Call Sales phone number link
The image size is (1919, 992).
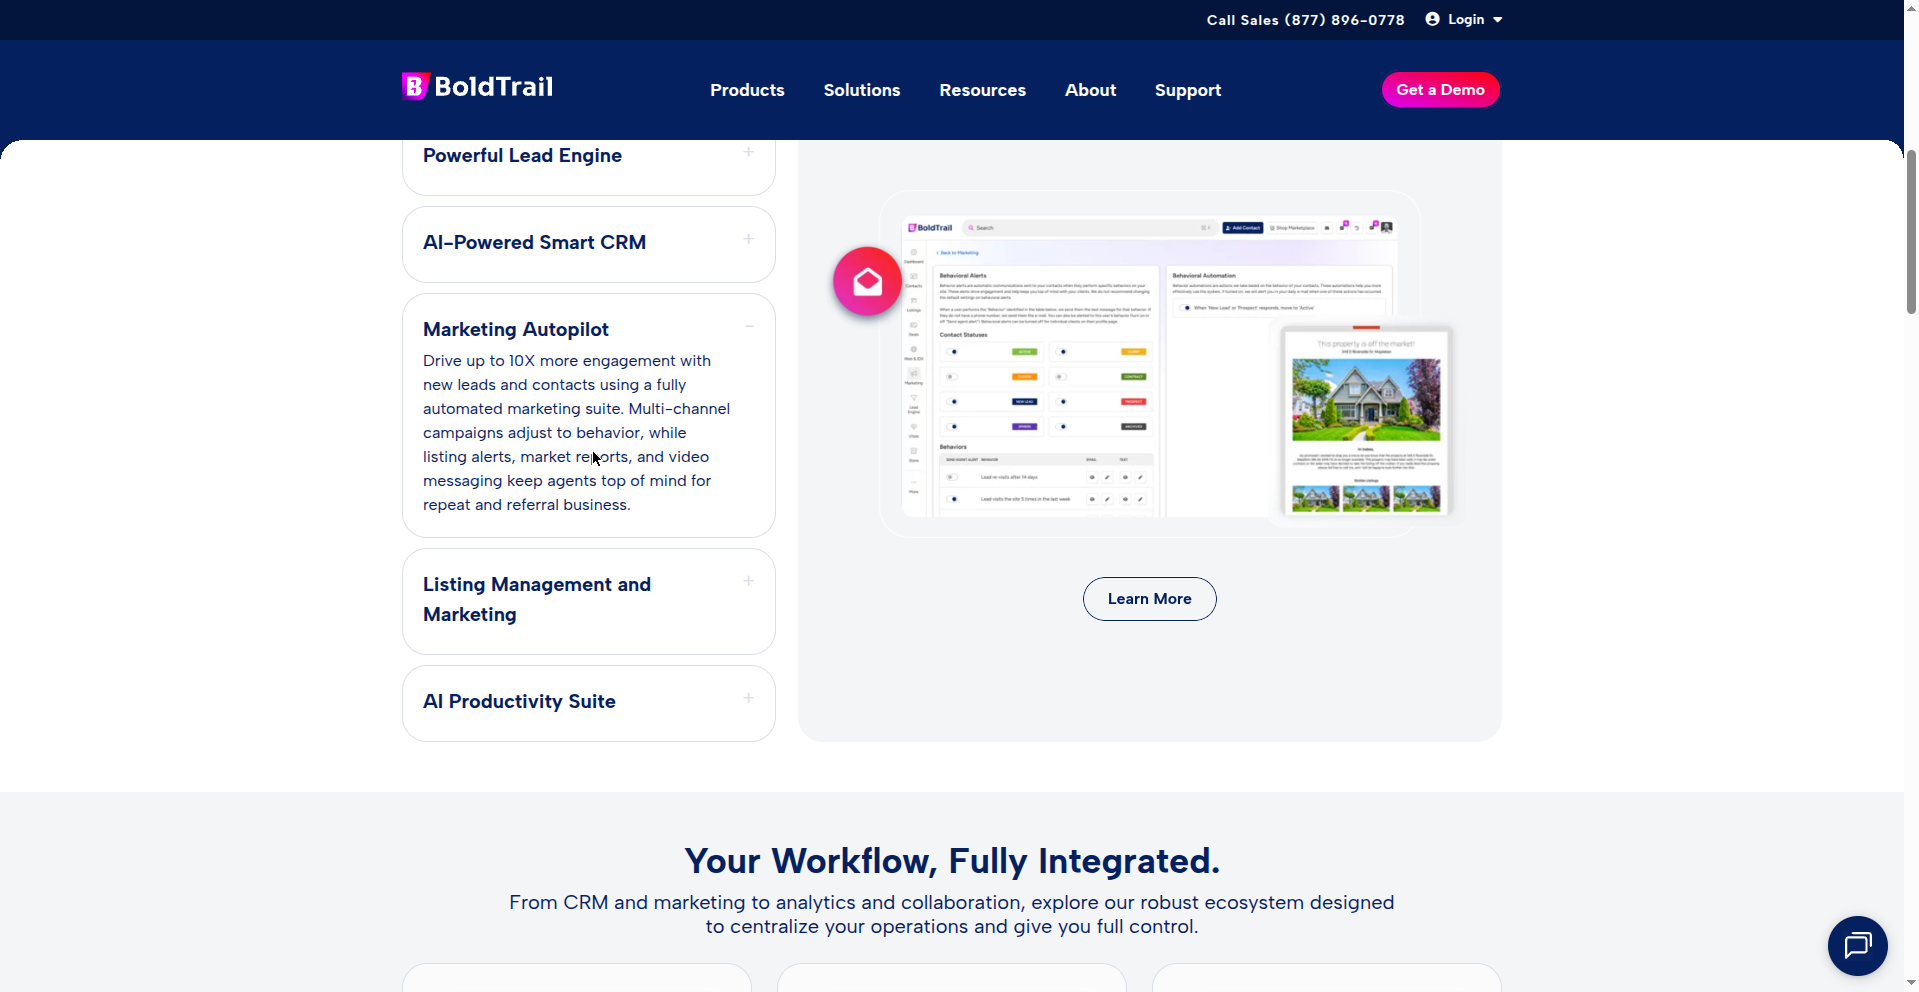pyautogui.click(x=1305, y=20)
